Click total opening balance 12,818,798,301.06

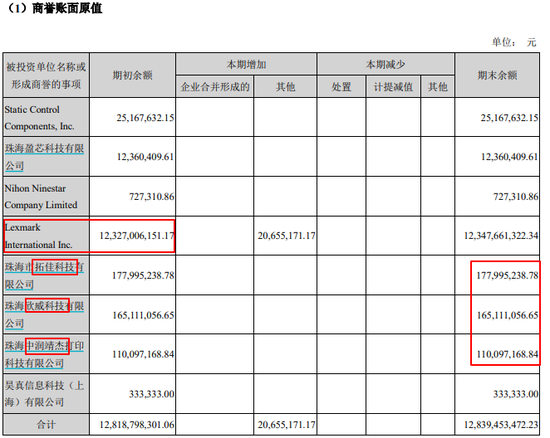[x=137, y=425]
